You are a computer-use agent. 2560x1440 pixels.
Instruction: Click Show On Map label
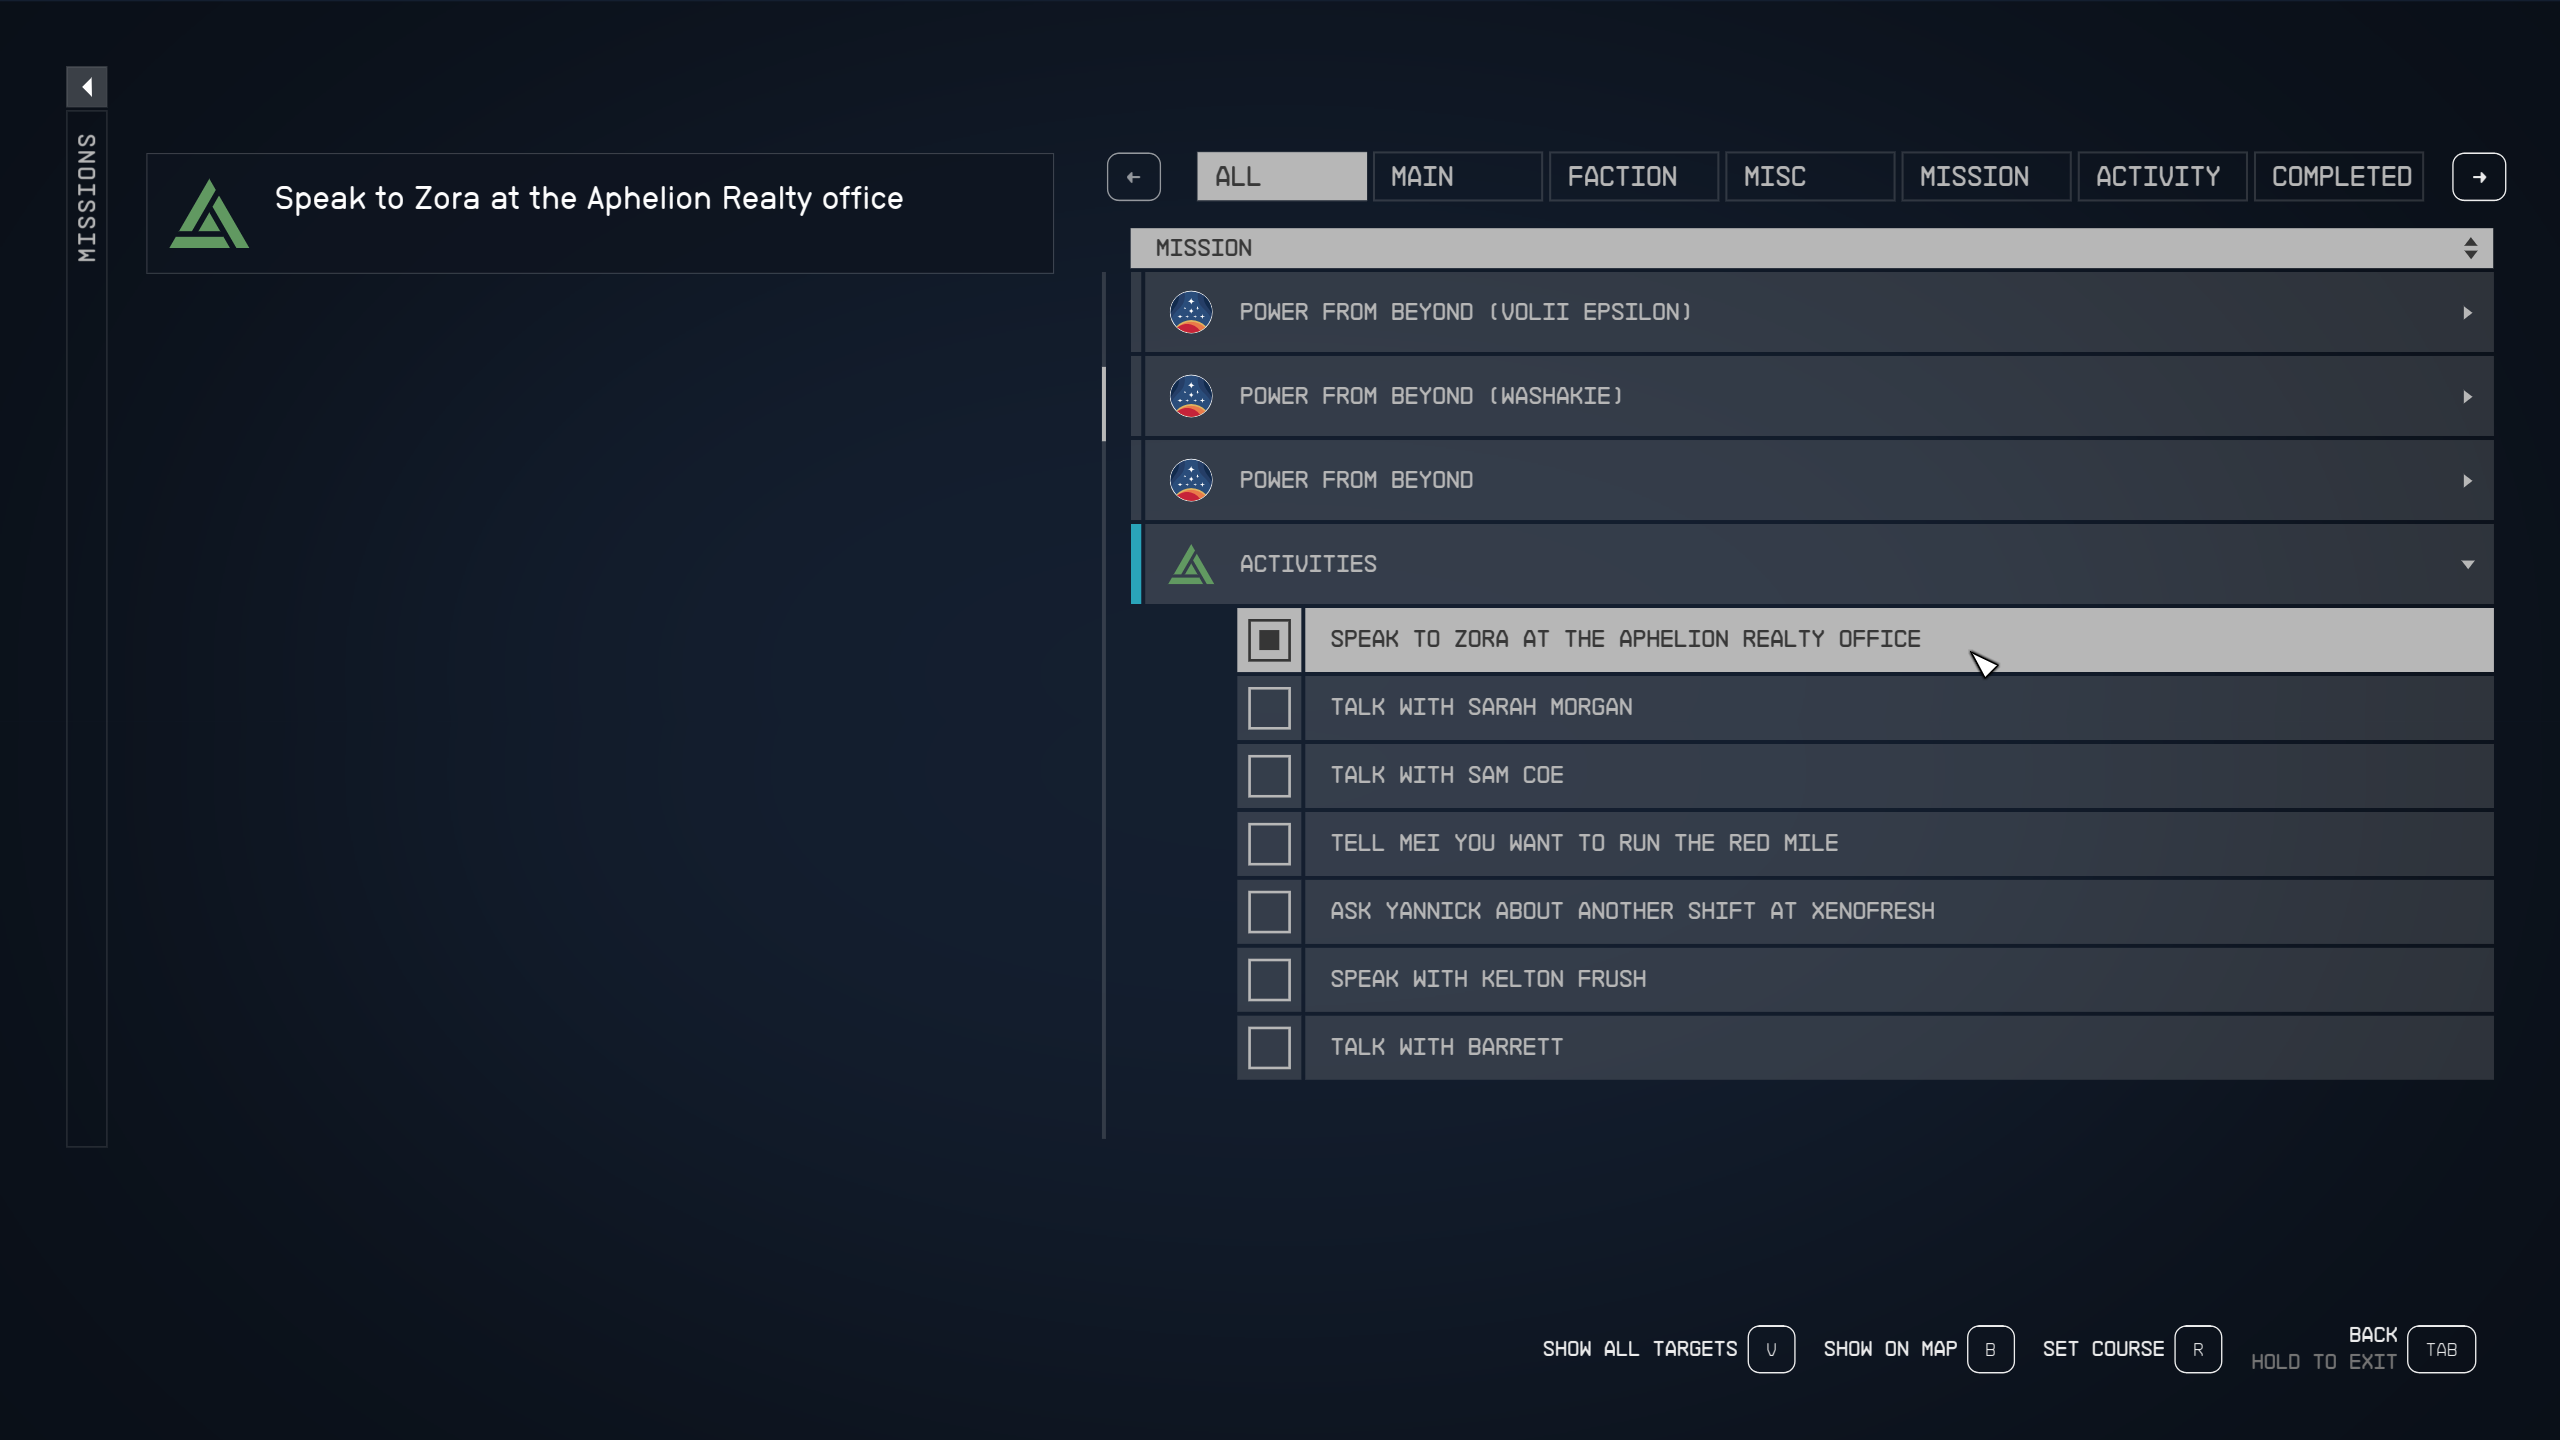(x=1890, y=1349)
